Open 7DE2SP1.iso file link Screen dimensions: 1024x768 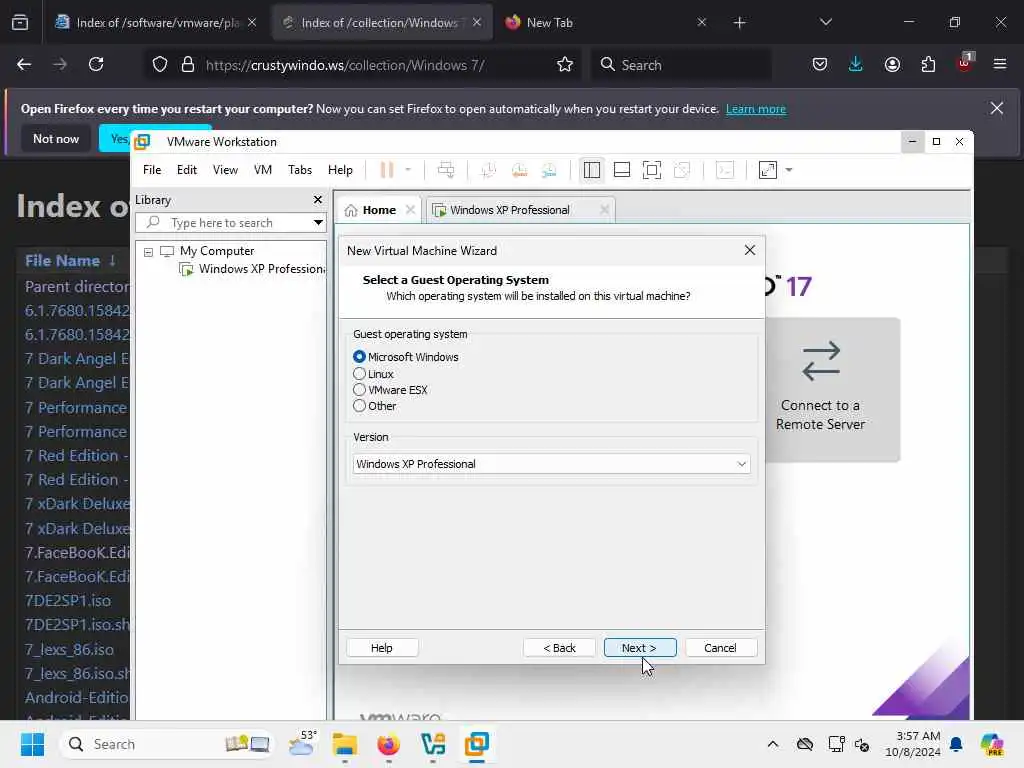68,601
